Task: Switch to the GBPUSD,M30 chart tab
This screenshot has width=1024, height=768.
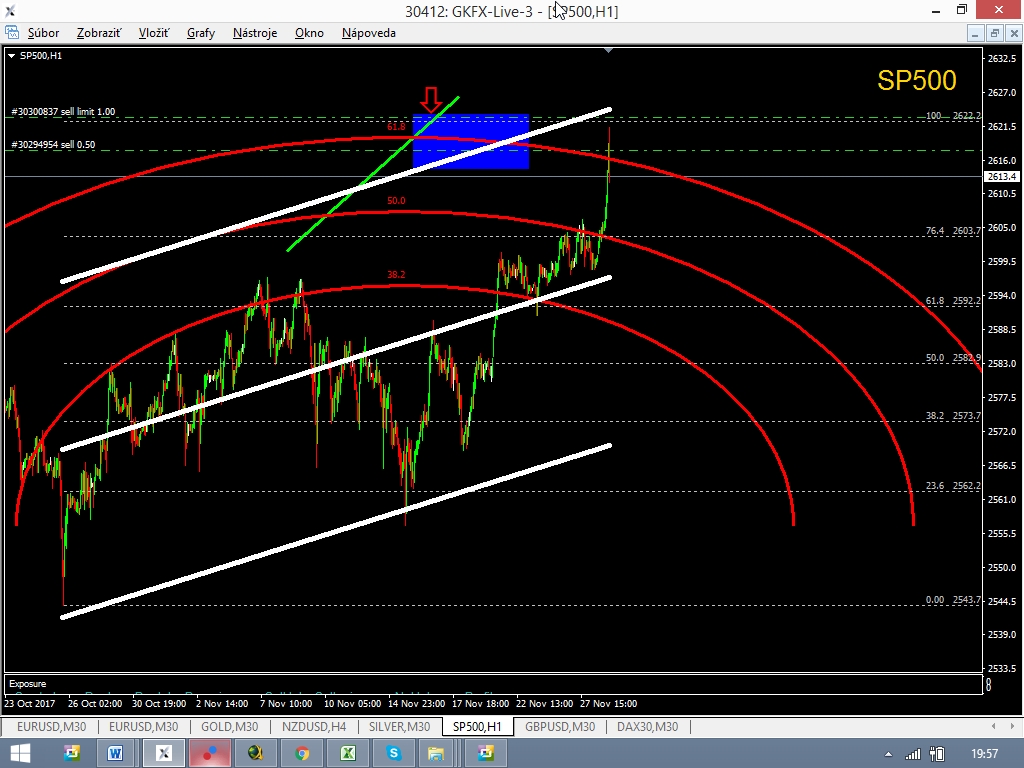Action: pyautogui.click(x=560, y=726)
